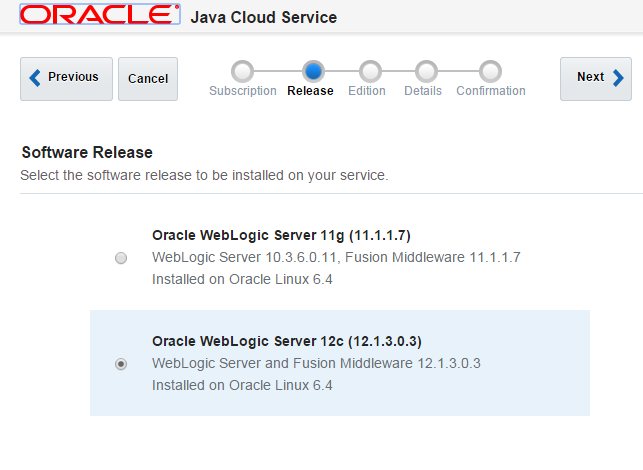643x470 pixels.
Task: Click 'Select the software release' description text
Action: point(204,175)
